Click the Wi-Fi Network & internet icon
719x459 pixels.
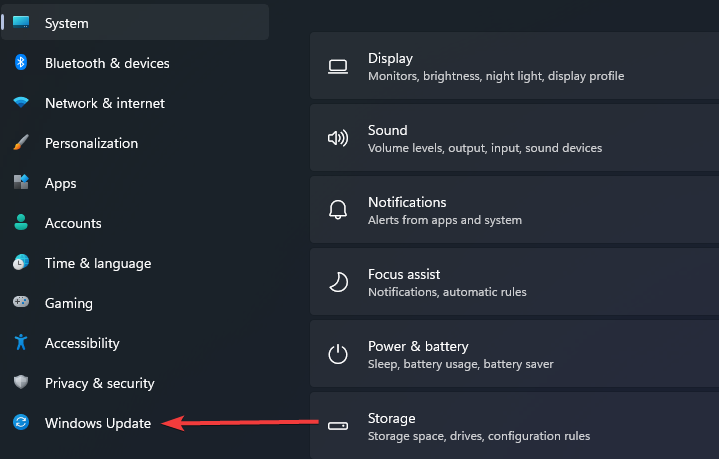click(x=21, y=102)
